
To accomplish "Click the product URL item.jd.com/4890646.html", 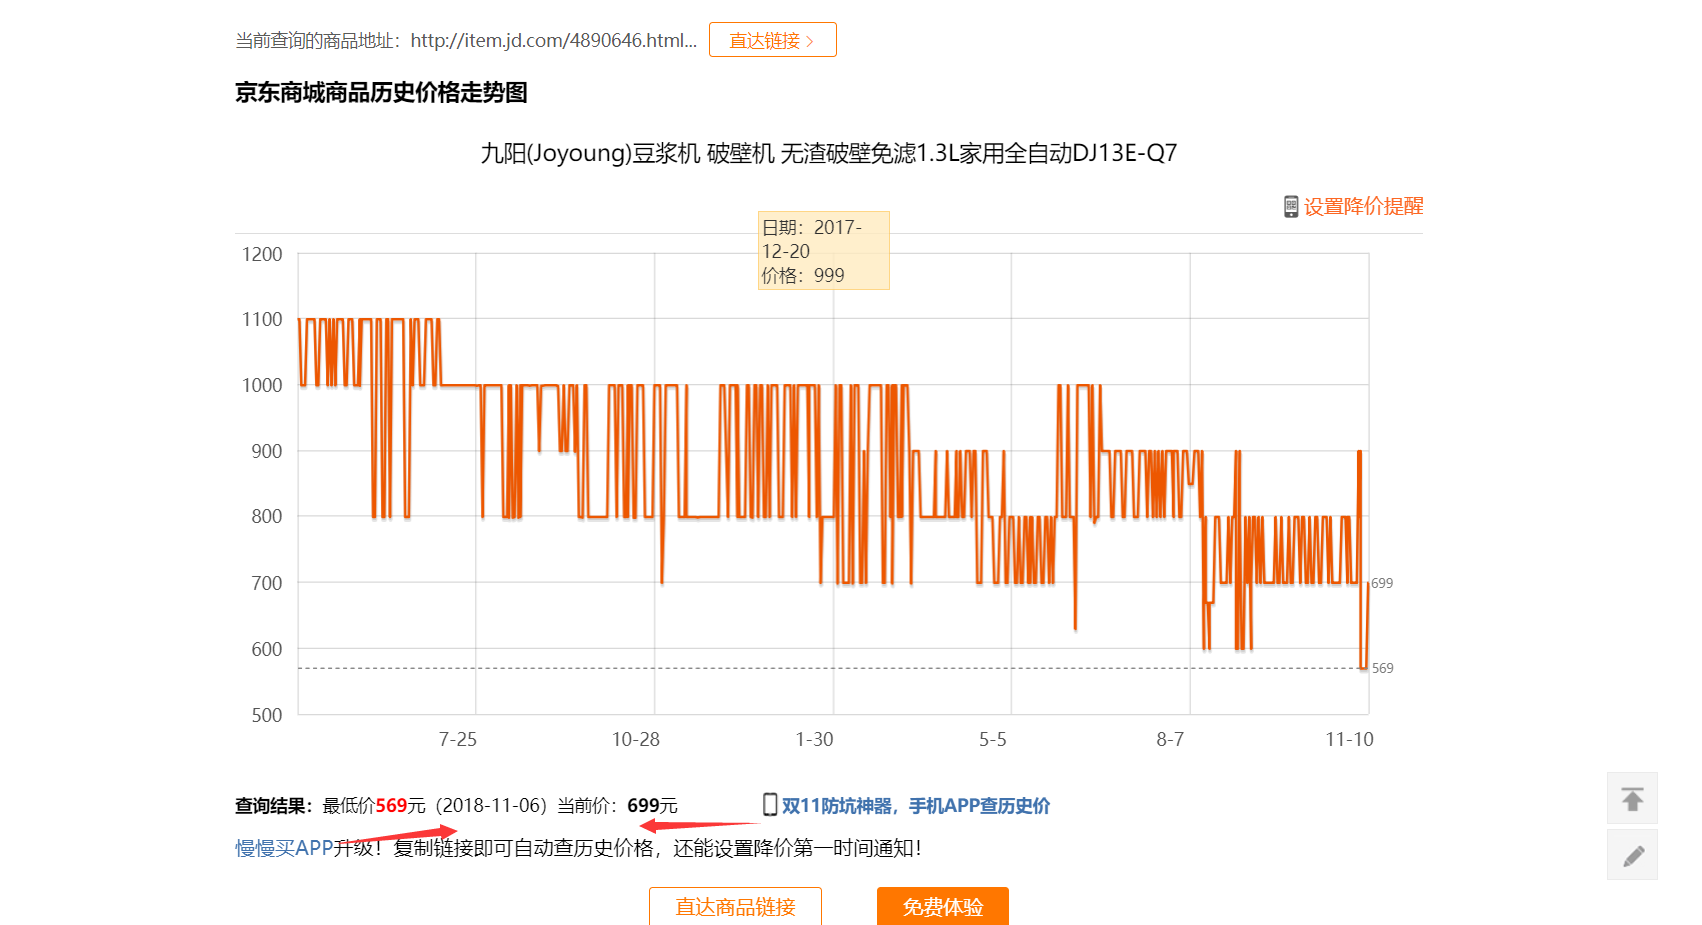I will coord(553,40).
